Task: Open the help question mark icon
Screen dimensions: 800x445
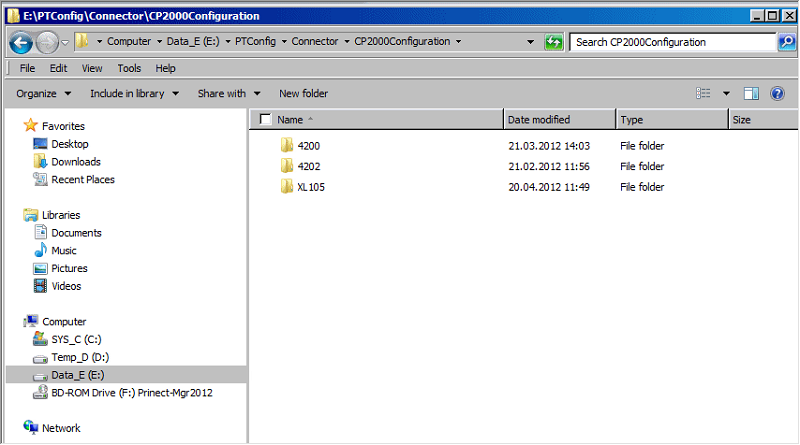Action: [x=778, y=93]
